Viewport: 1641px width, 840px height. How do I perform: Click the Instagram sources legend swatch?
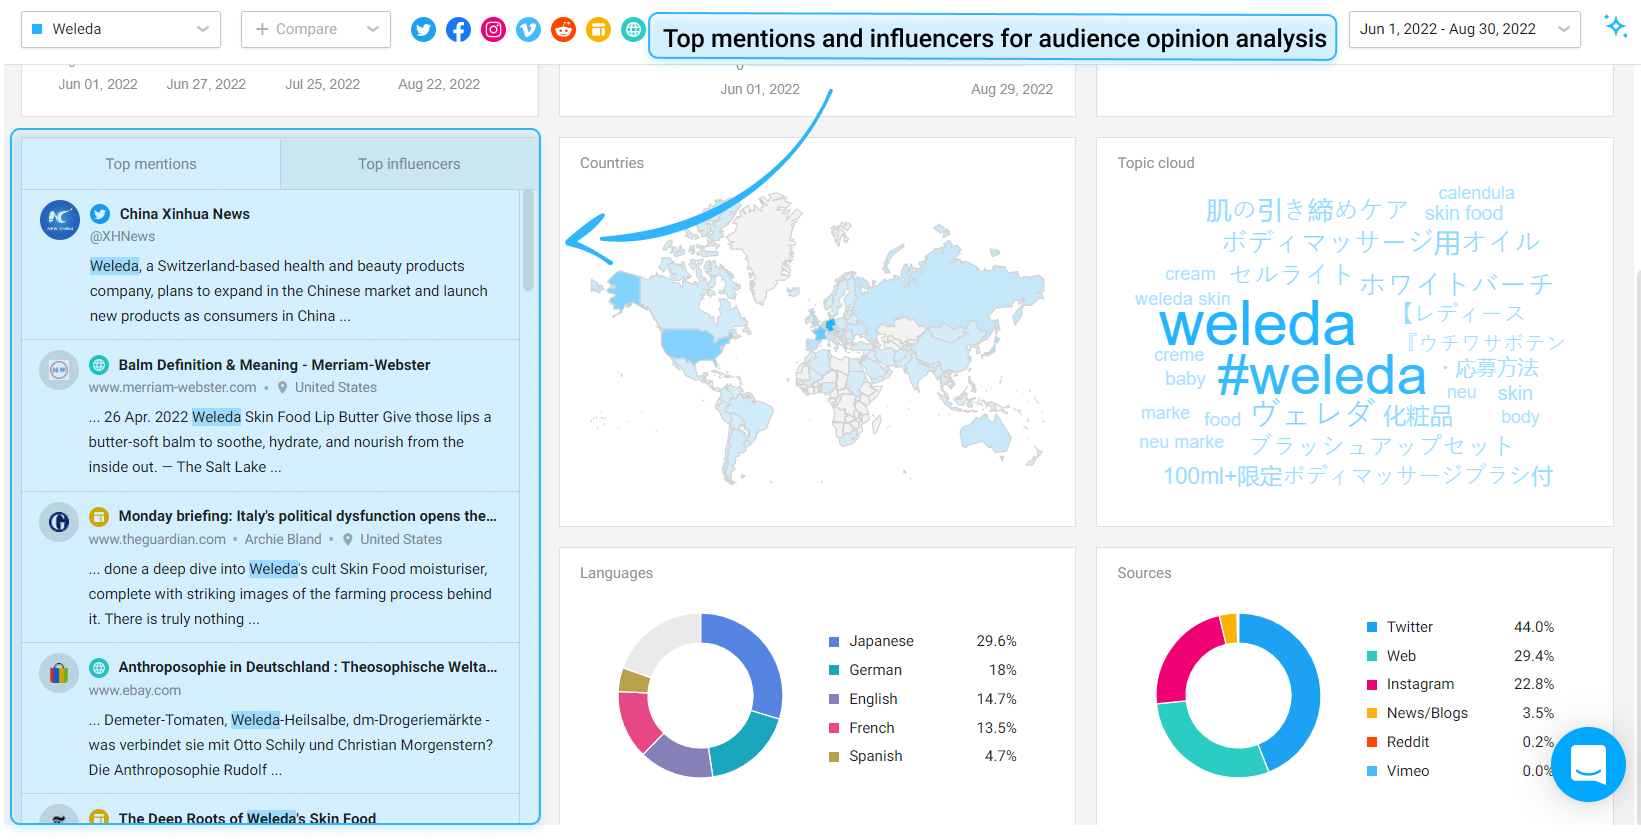[x=1372, y=685]
